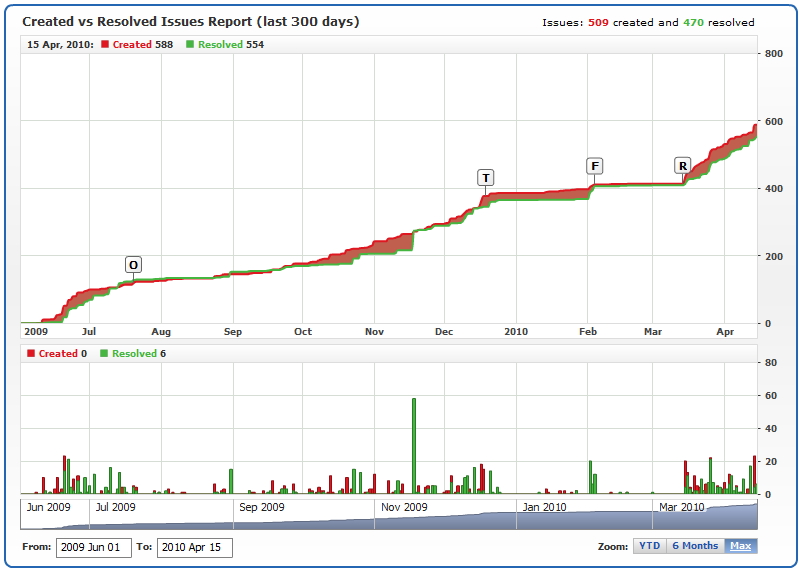
Task: Click green Resolved swatch in top legend
Action: (190, 44)
